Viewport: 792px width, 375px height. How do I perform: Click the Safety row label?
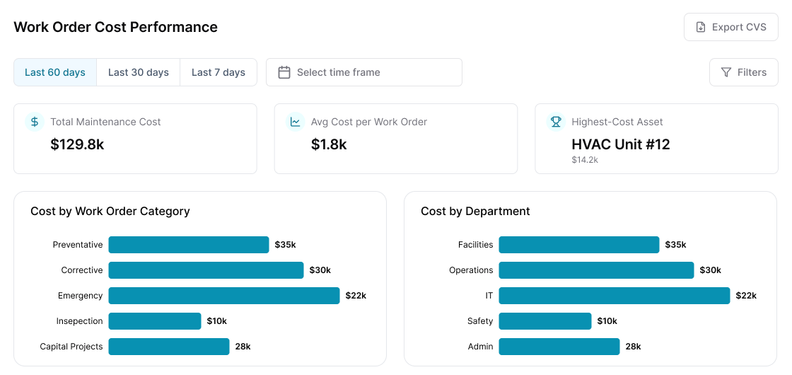point(480,321)
